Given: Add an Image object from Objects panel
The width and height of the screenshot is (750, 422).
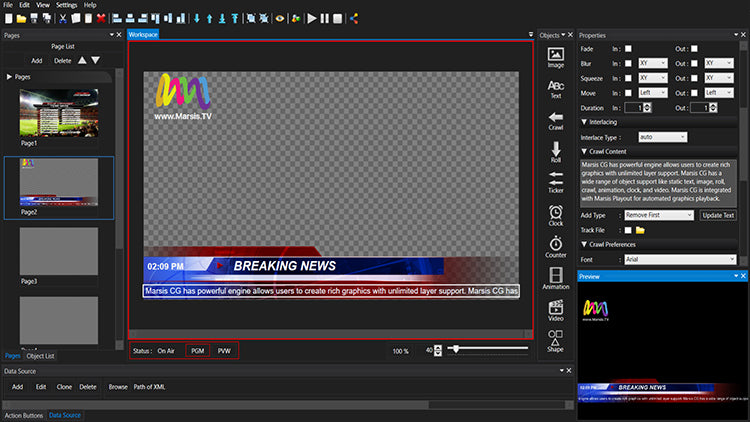Looking at the screenshot, I should [556, 56].
